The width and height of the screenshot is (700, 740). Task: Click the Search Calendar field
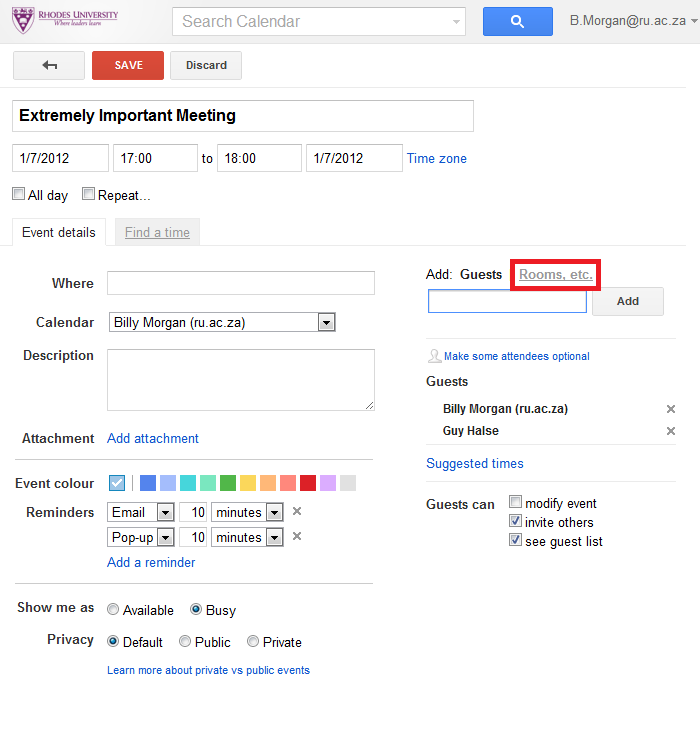click(319, 21)
